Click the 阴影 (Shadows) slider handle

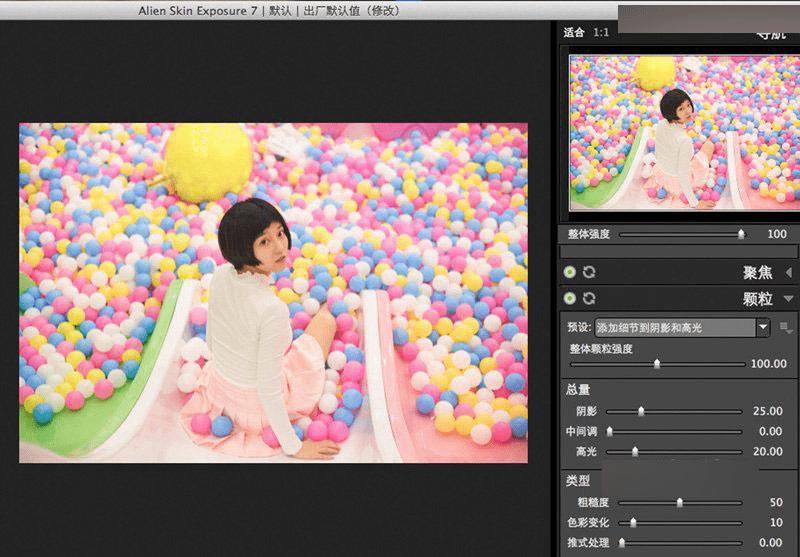tap(641, 411)
